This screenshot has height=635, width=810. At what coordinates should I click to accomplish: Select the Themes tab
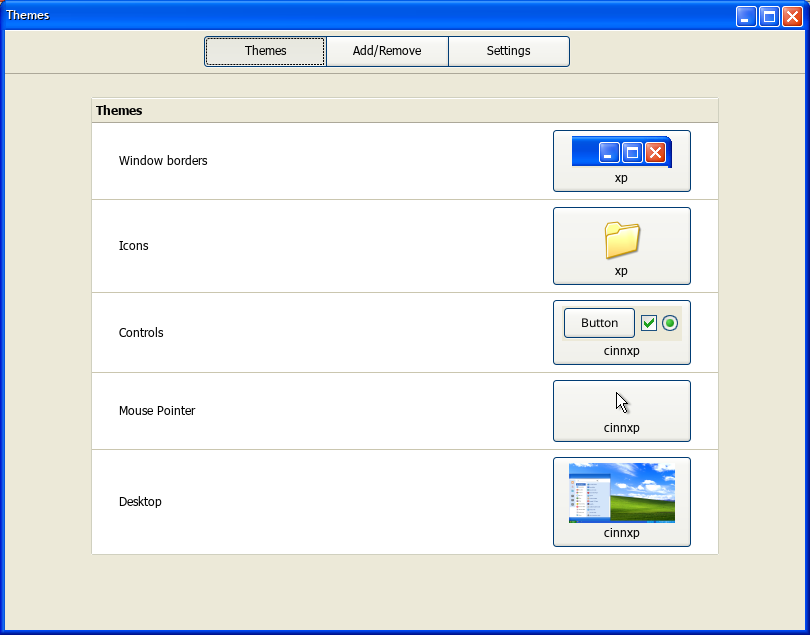pyautogui.click(x=266, y=51)
